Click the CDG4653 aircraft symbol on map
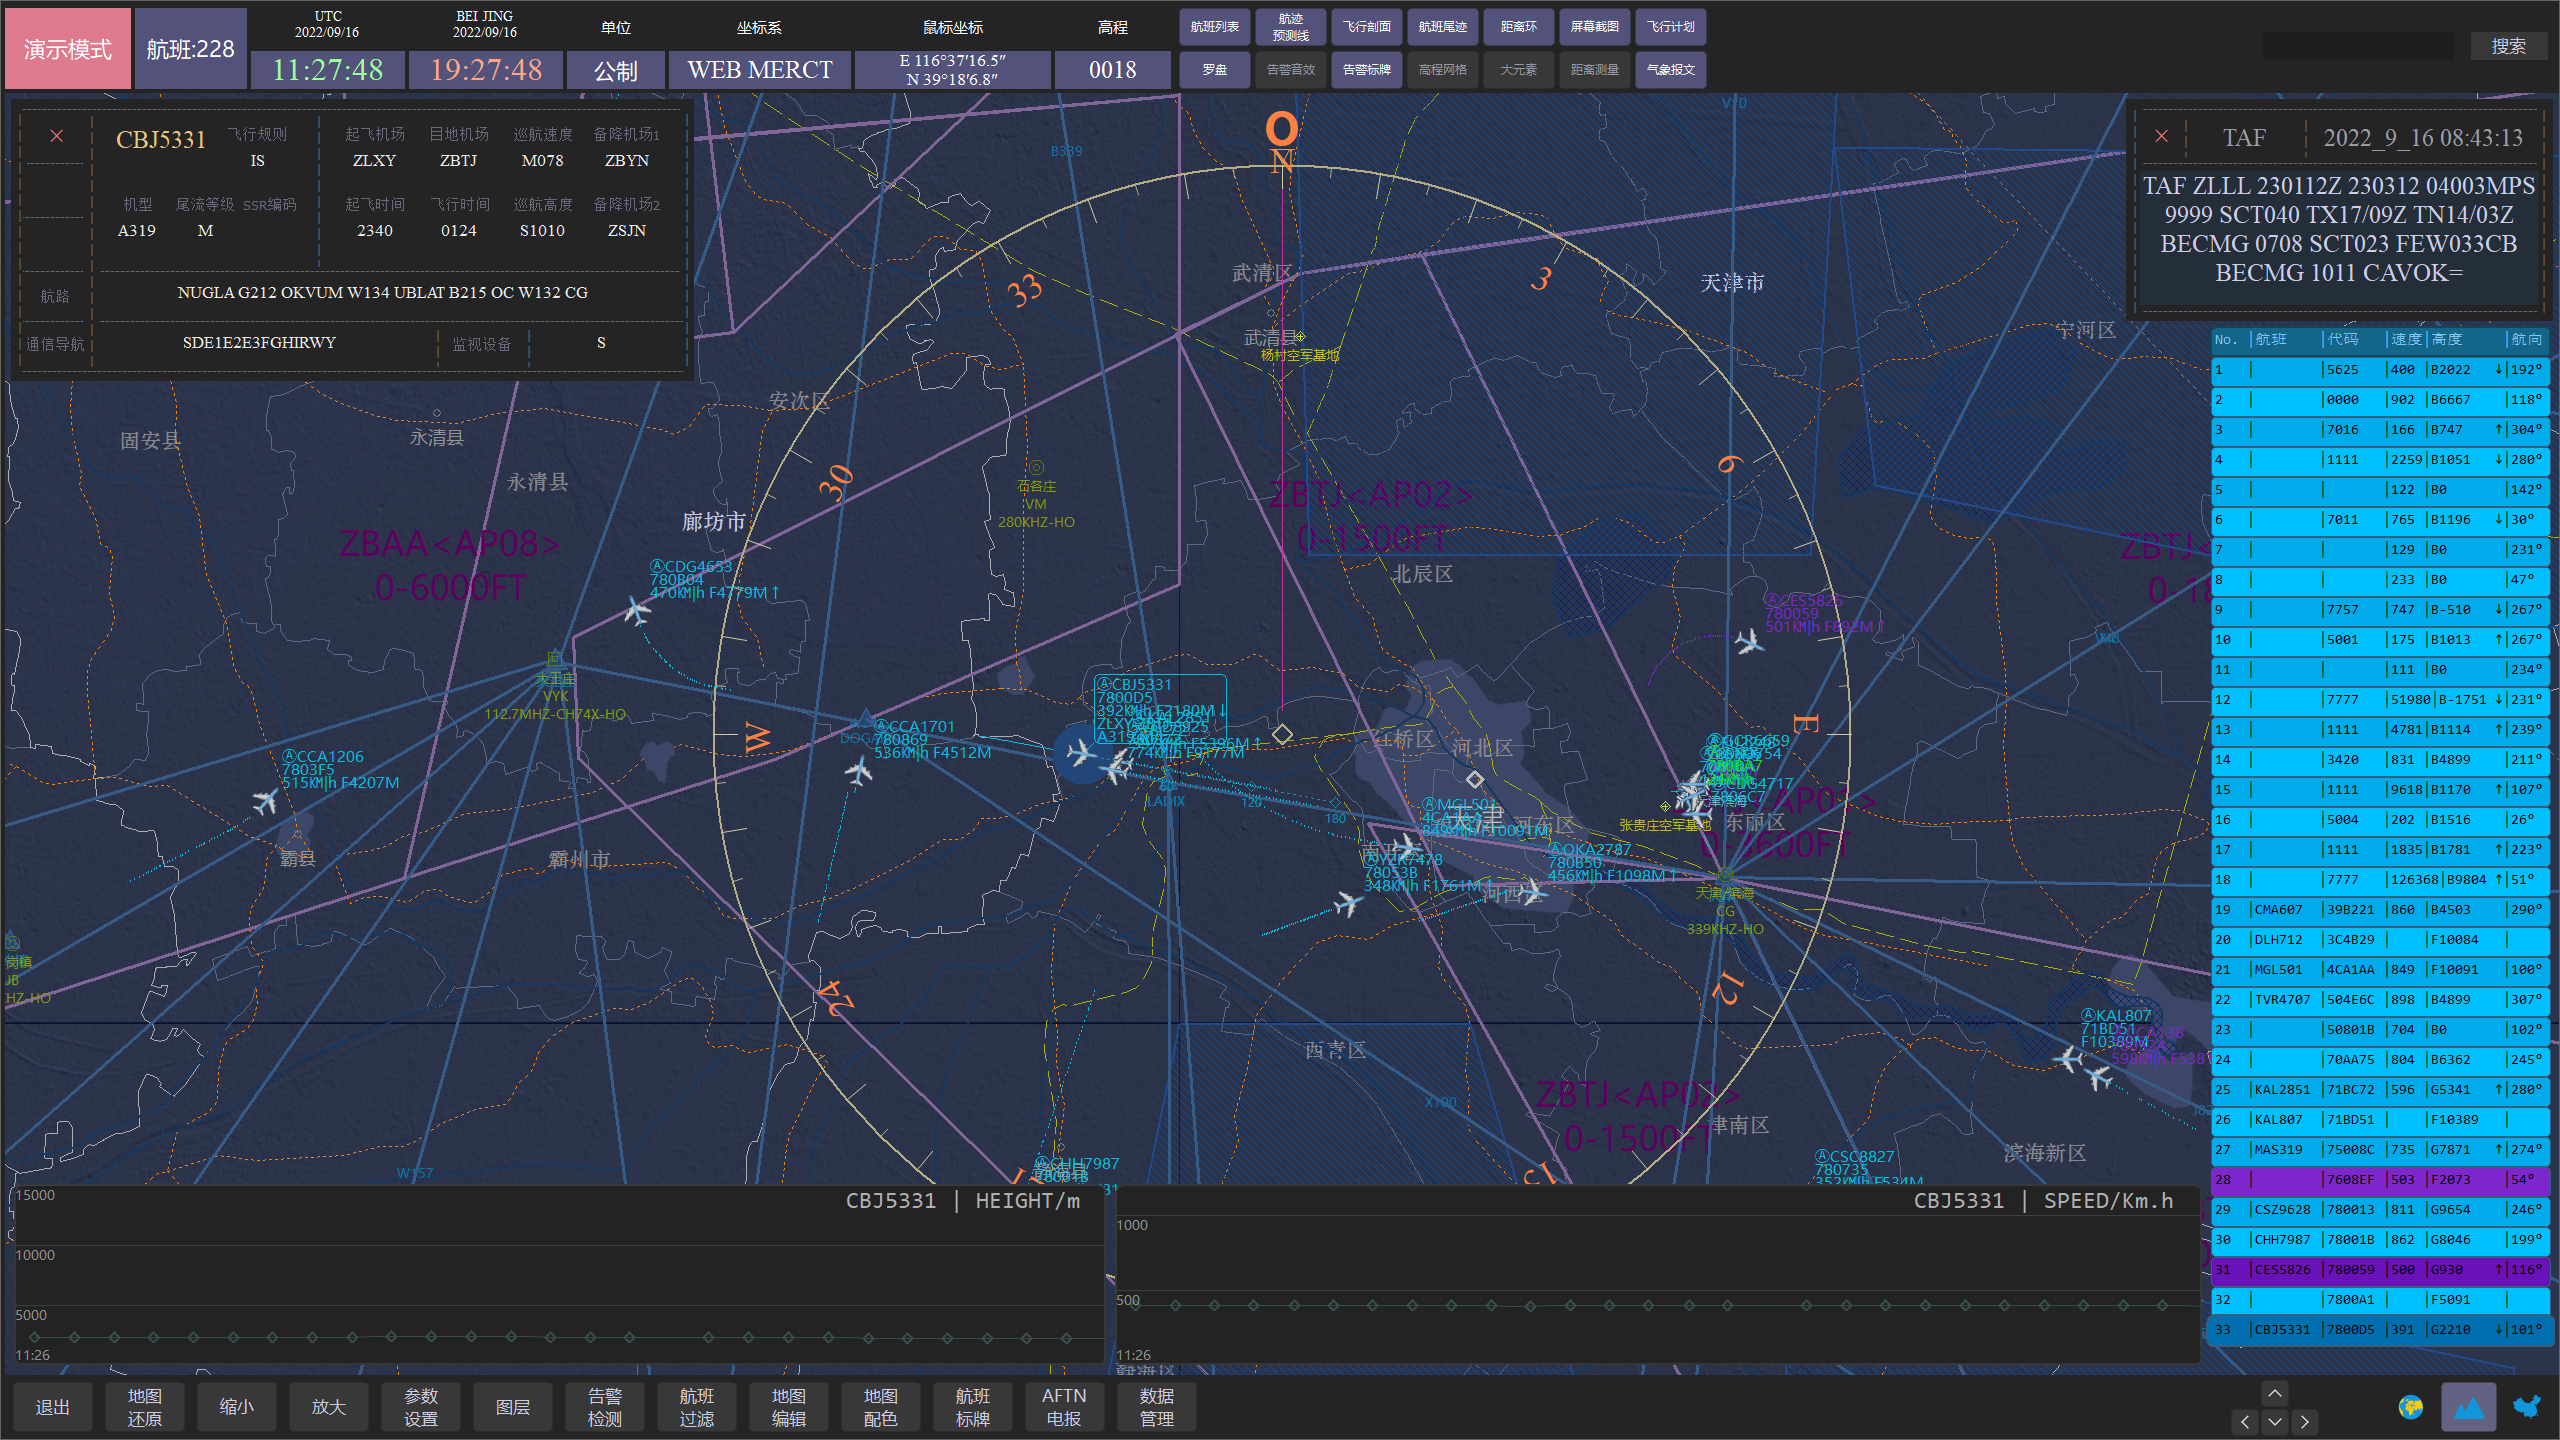 (x=637, y=609)
